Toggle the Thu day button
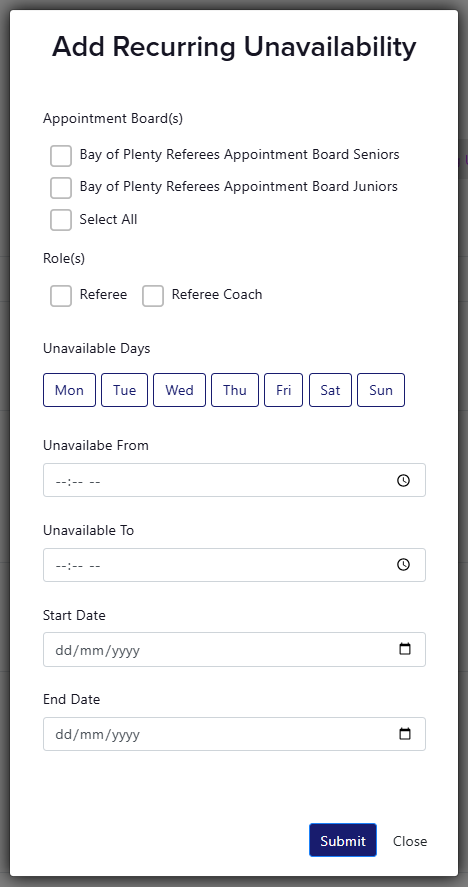The width and height of the screenshot is (468, 887). click(235, 390)
